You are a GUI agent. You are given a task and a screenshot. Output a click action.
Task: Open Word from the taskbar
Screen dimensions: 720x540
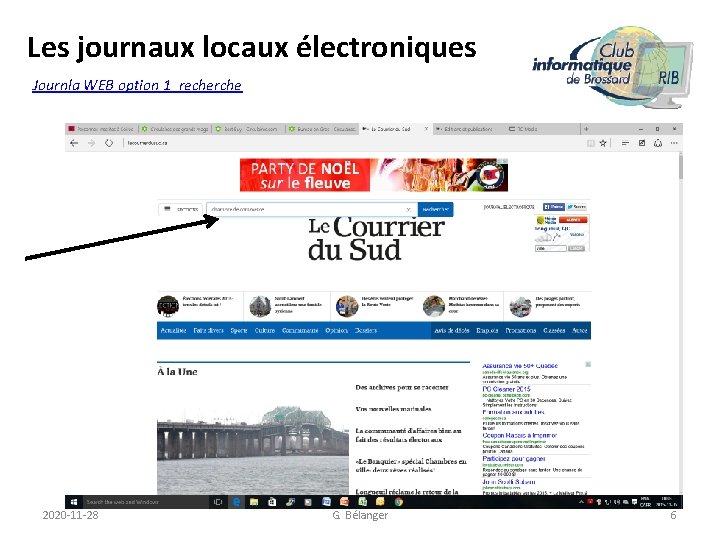[x=326, y=502]
